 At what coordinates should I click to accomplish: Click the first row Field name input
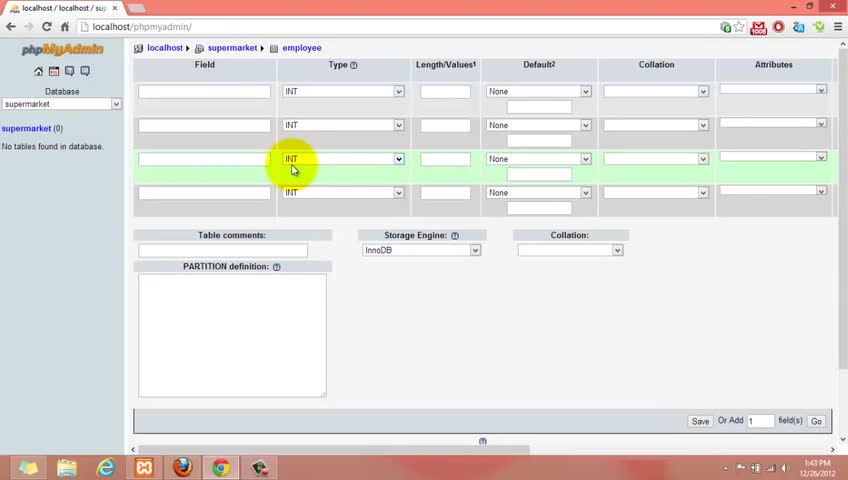[x=204, y=92]
